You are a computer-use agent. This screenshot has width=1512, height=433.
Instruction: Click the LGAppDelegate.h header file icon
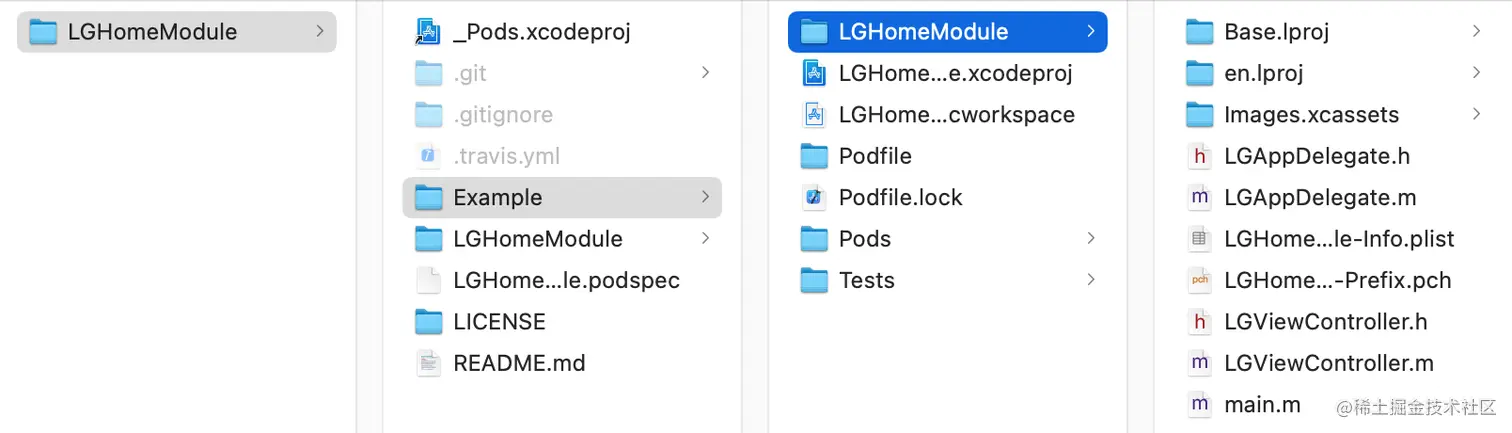click(x=1199, y=156)
